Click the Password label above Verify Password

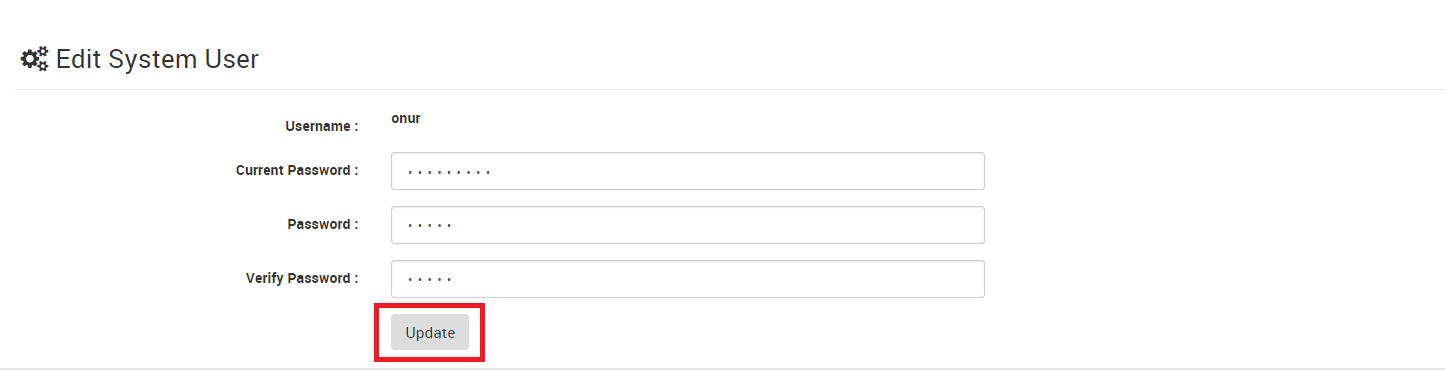tap(323, 225)
